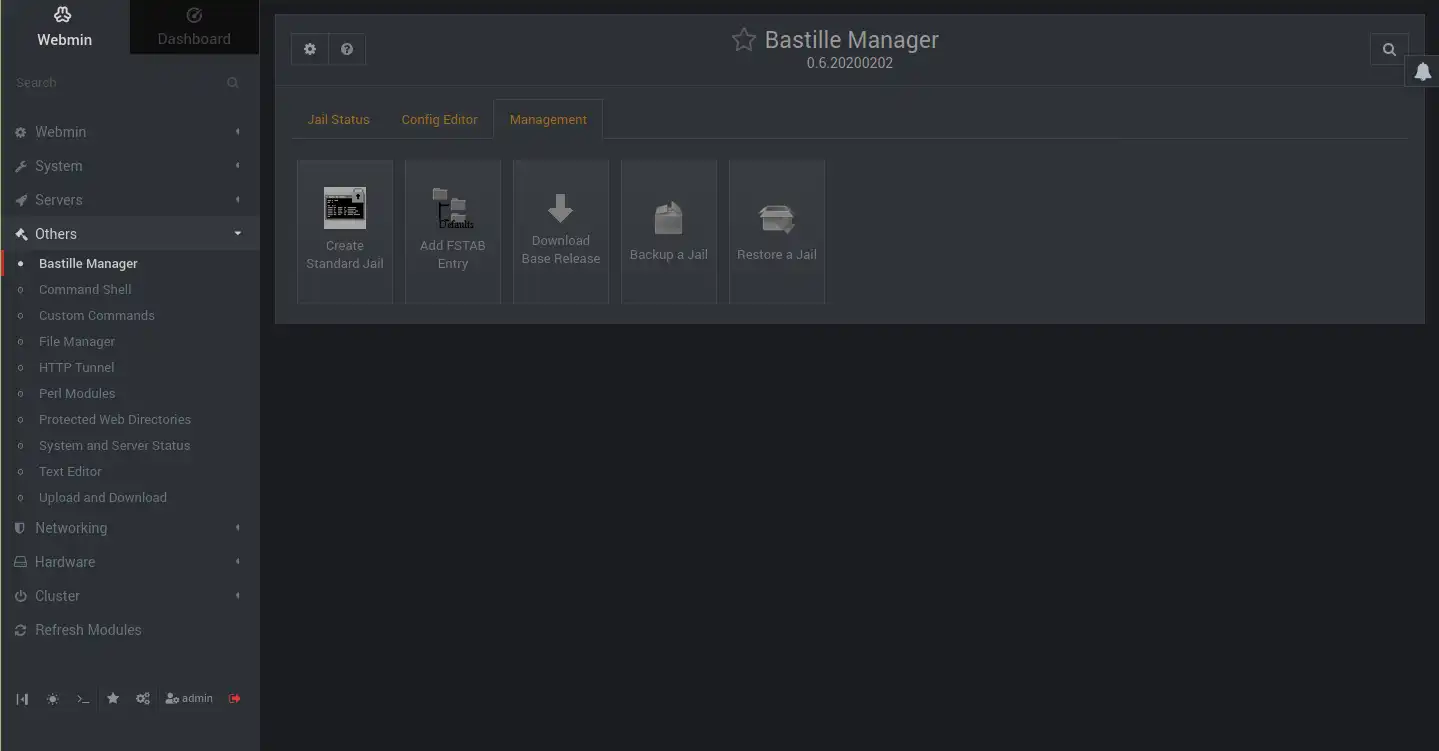Open the module help question-mark button

[347, 49]
